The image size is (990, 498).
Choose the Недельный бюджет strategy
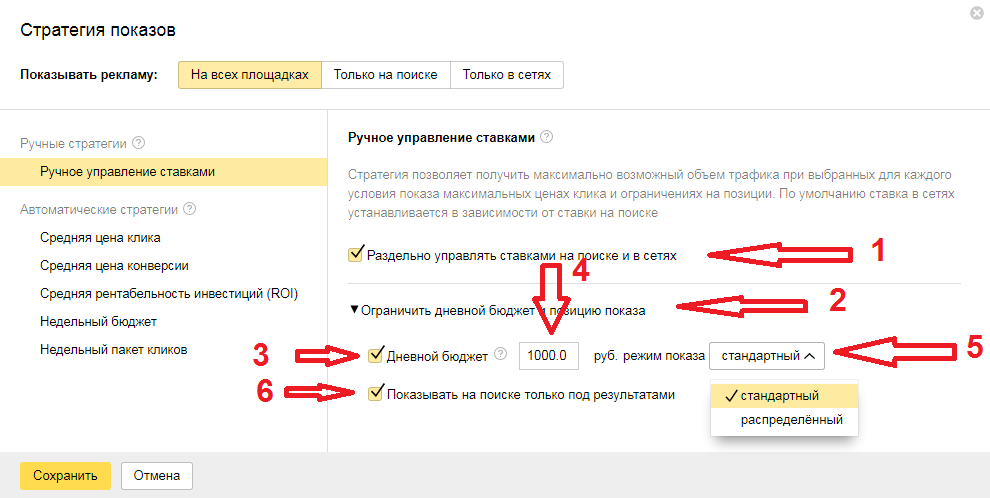coord(98,321)
